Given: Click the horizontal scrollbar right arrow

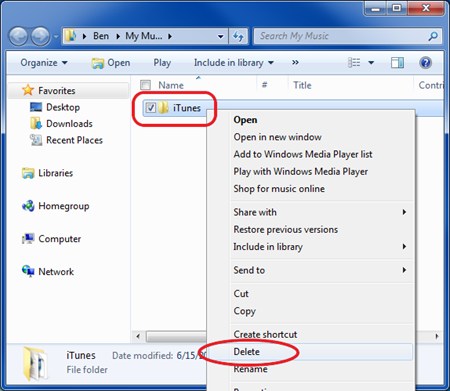Looking at the screenshot, I should point(437,336).
